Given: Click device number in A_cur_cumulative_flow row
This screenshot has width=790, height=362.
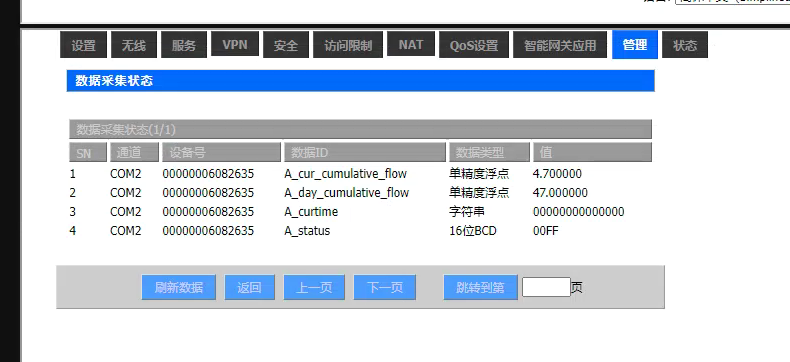Looking at the screenshot, I should (208, 174).
